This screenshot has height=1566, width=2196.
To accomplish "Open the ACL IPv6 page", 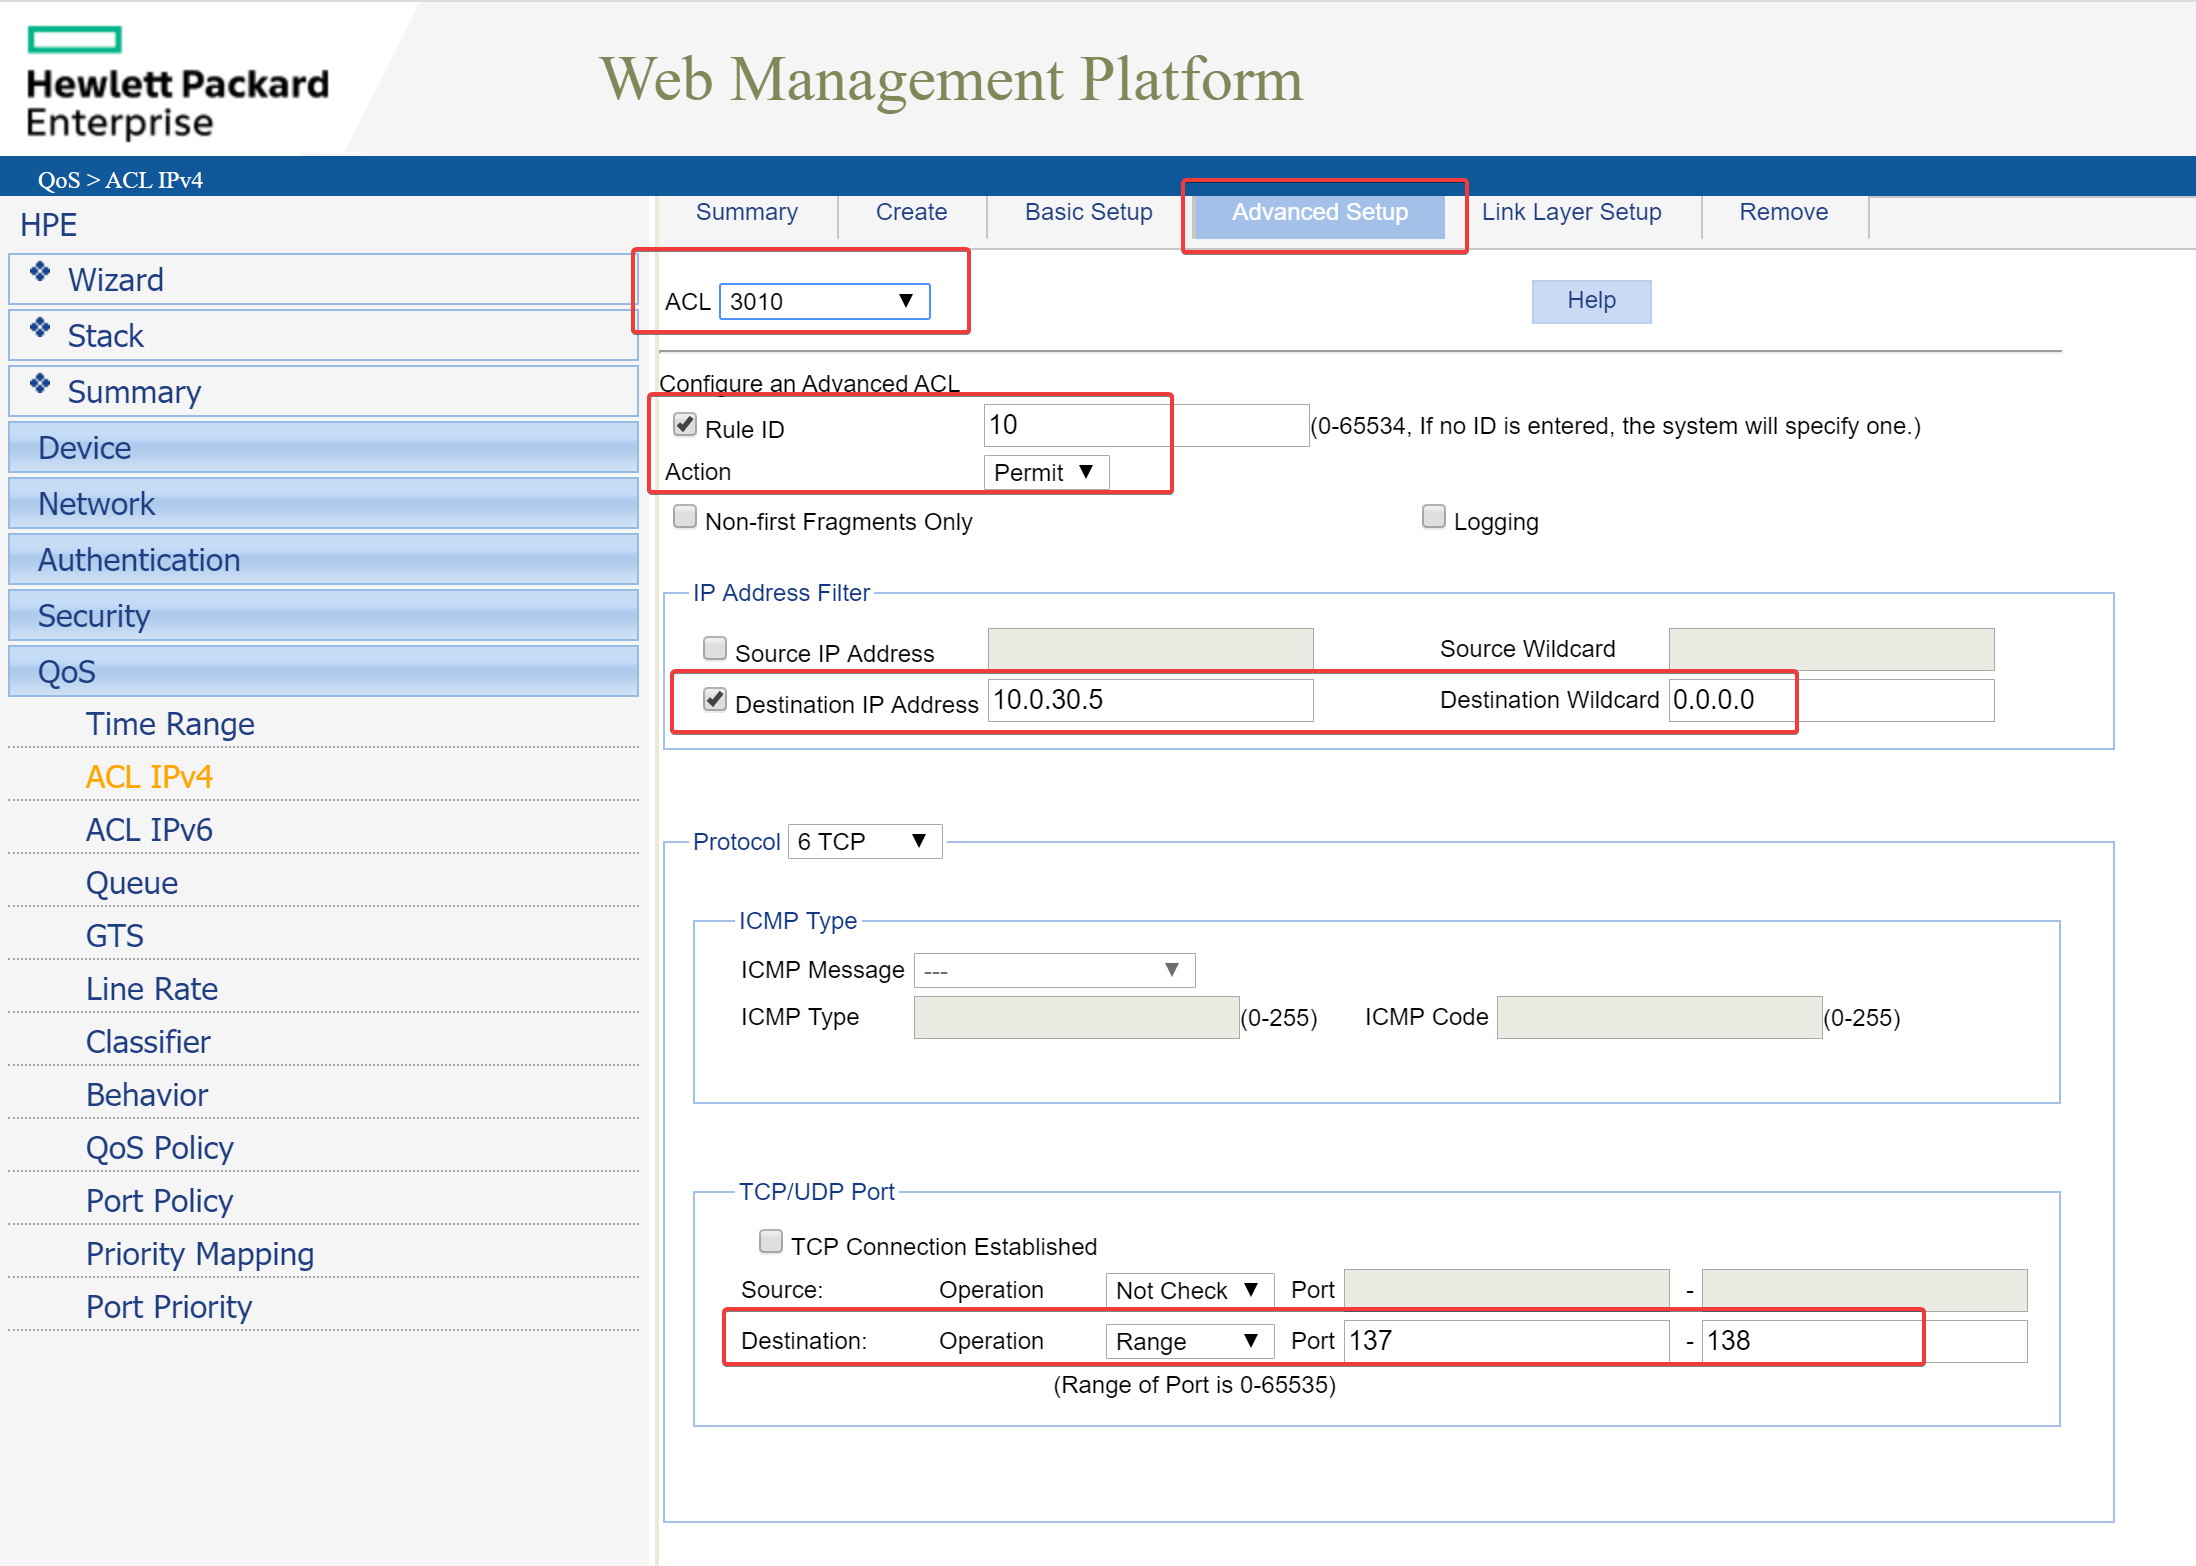I will (x=149, y=829).
